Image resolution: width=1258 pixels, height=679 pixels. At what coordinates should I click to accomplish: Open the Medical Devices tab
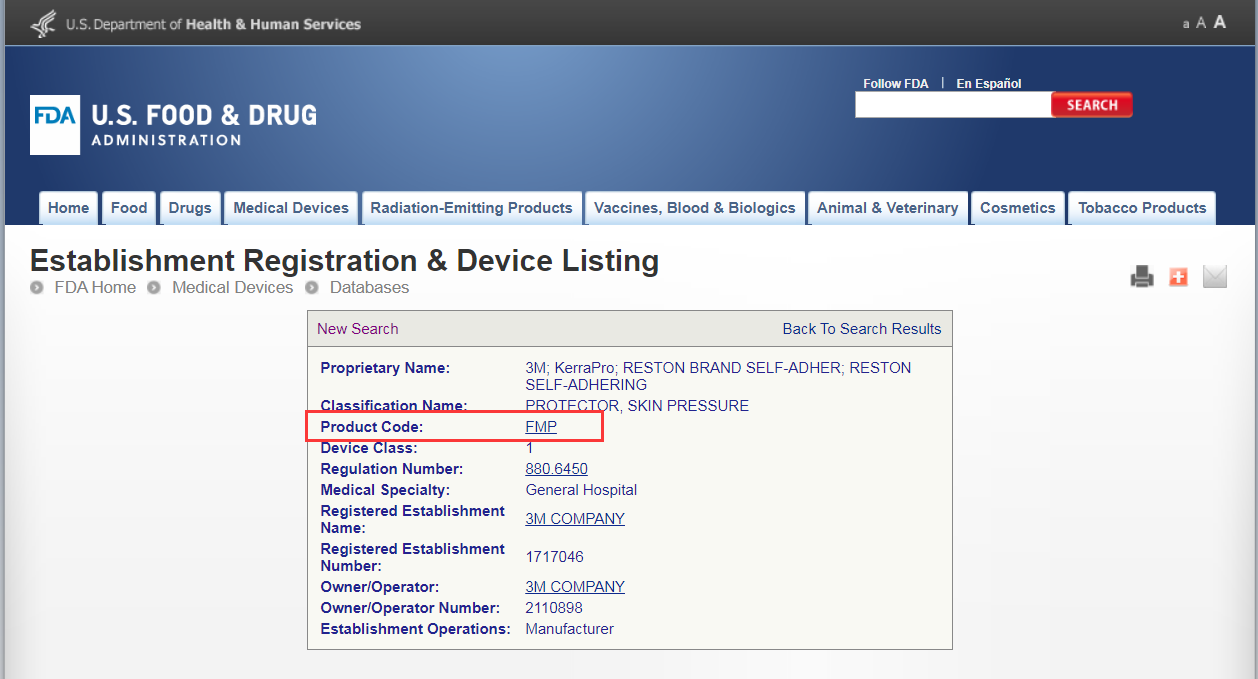pos(291,208)
